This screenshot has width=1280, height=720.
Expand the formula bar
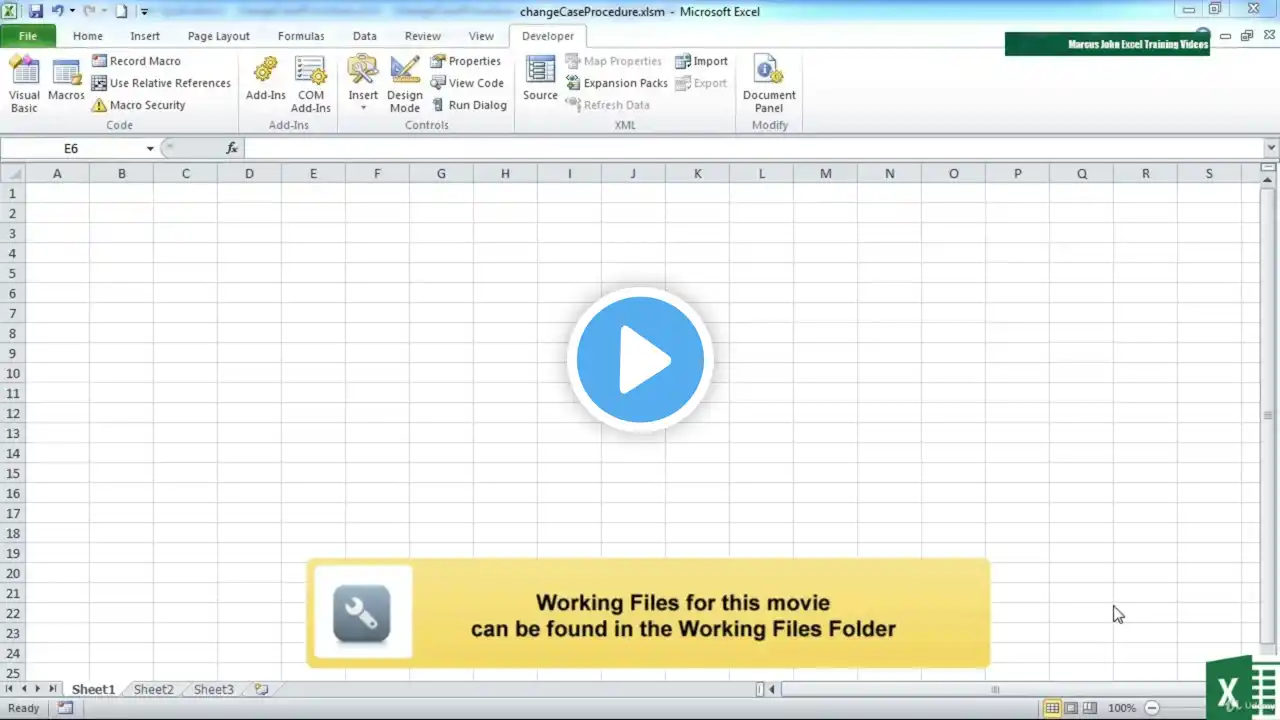1271,148
